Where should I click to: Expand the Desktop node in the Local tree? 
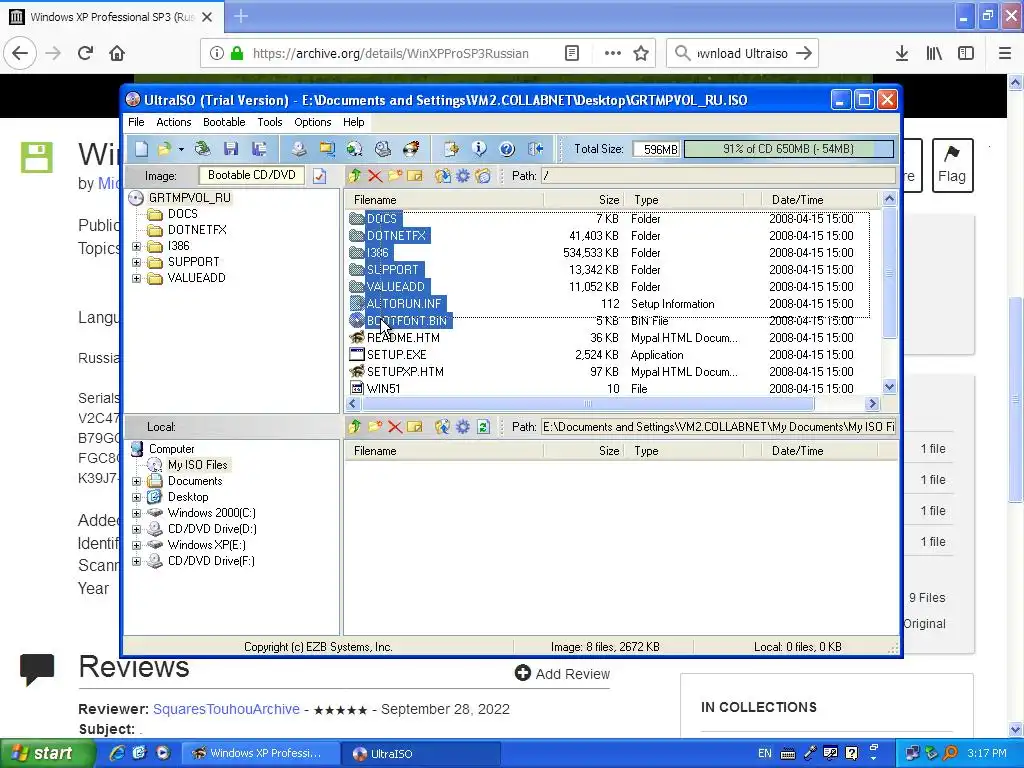coord(136,497)
